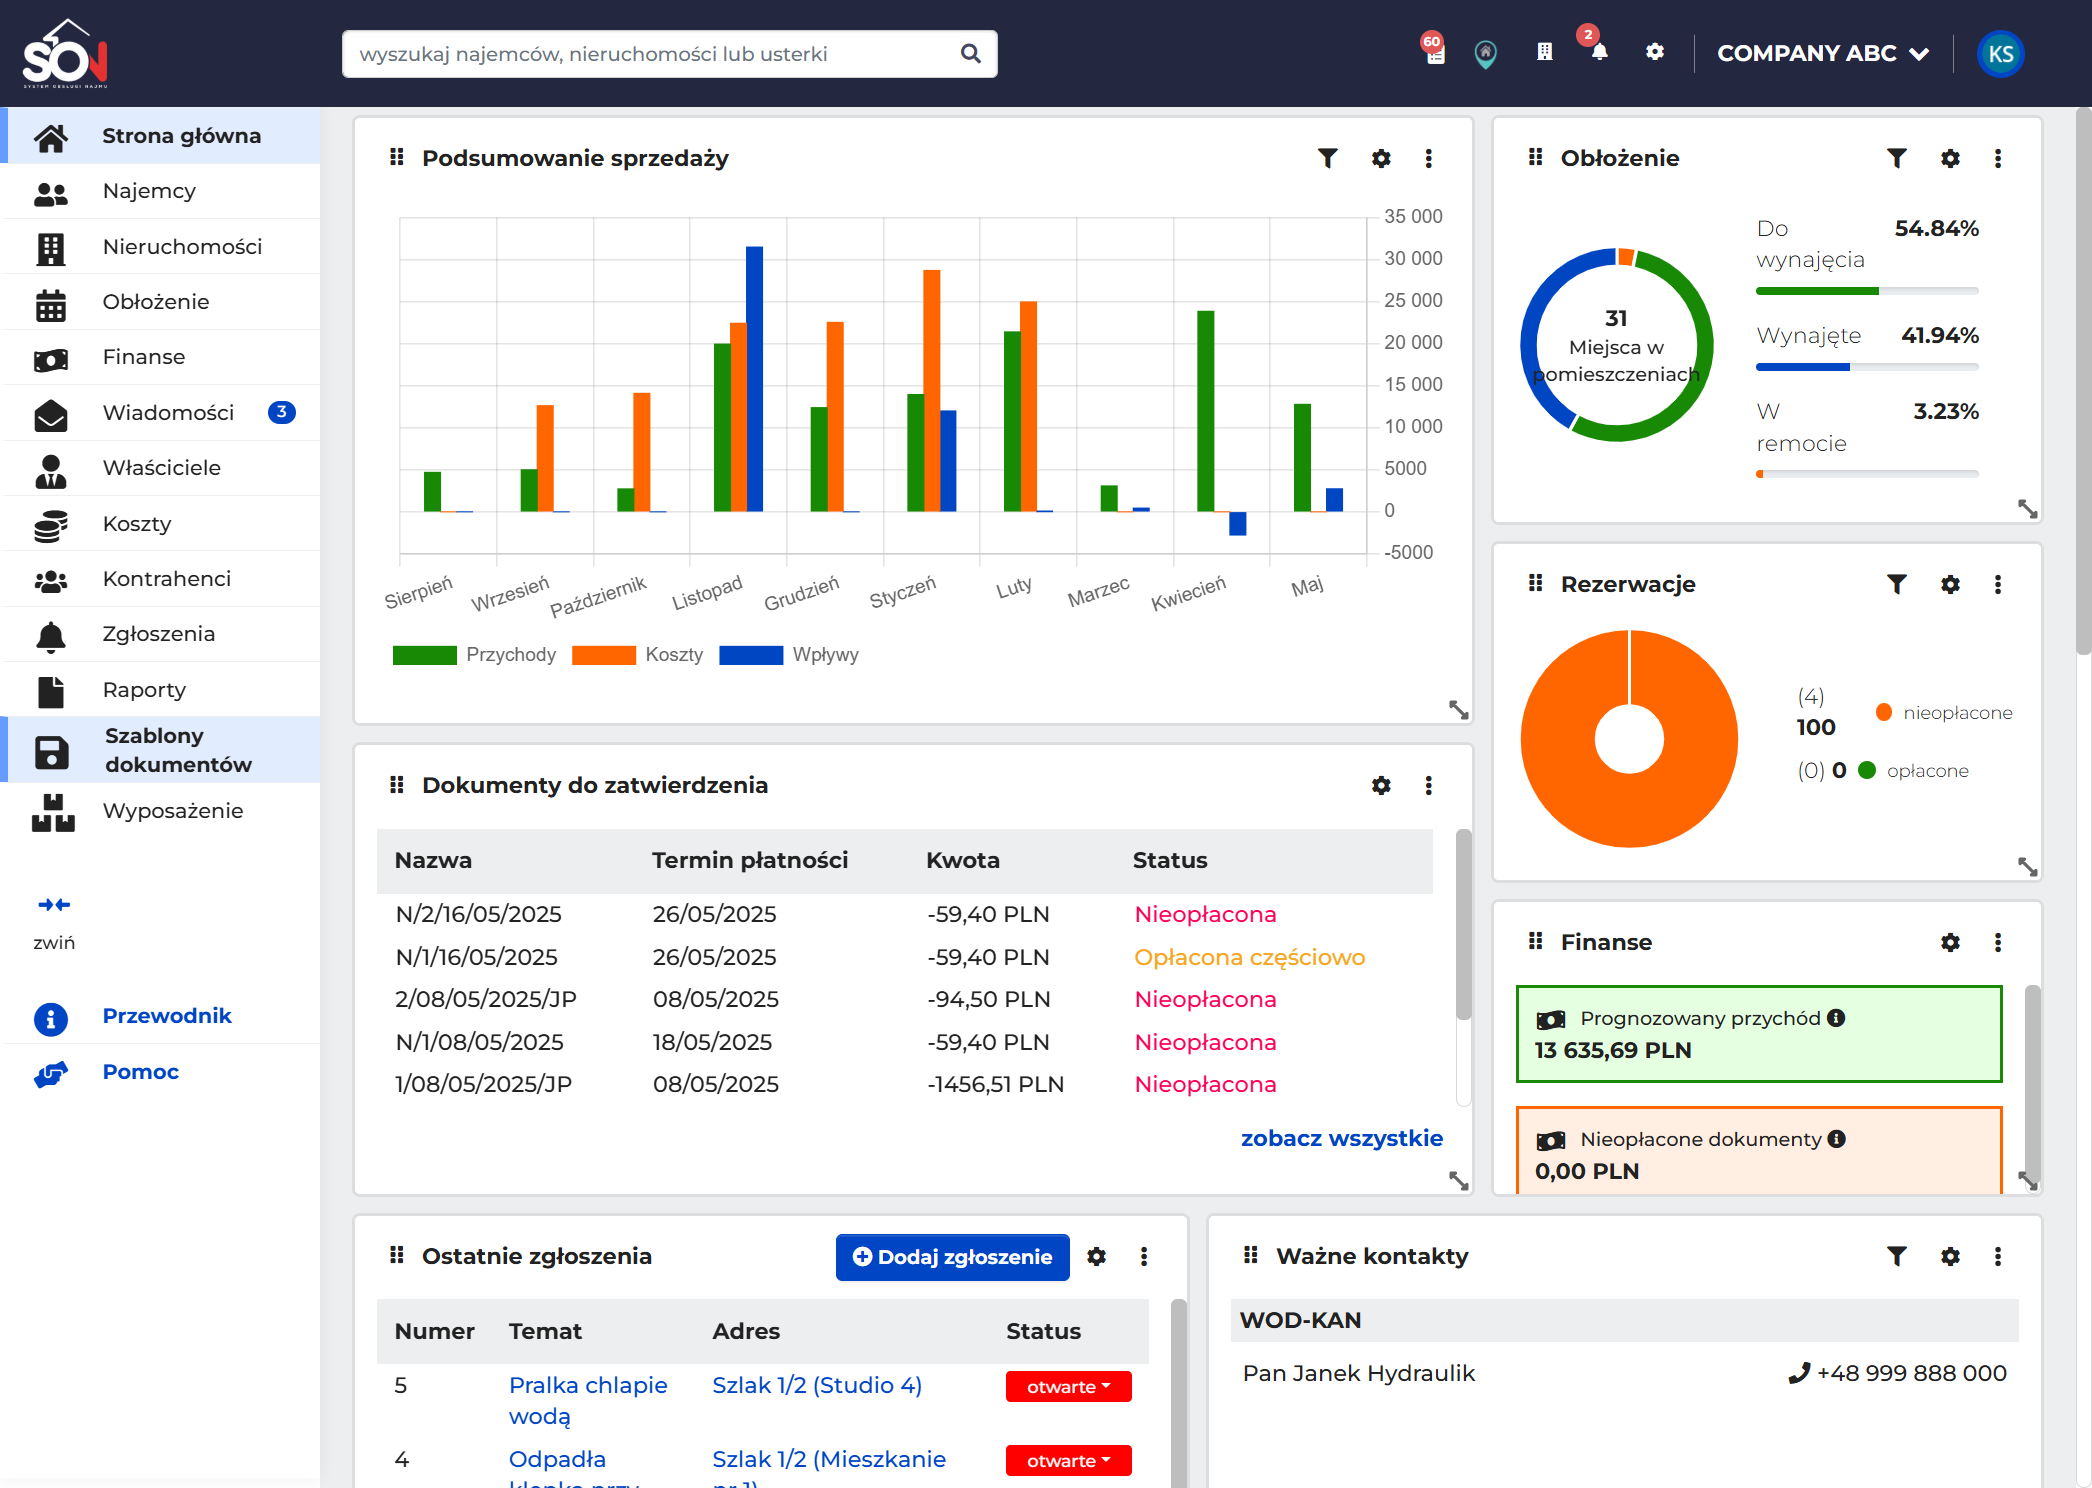
Task: Open the KS user avatar
Action: [x=2000, y=54]
